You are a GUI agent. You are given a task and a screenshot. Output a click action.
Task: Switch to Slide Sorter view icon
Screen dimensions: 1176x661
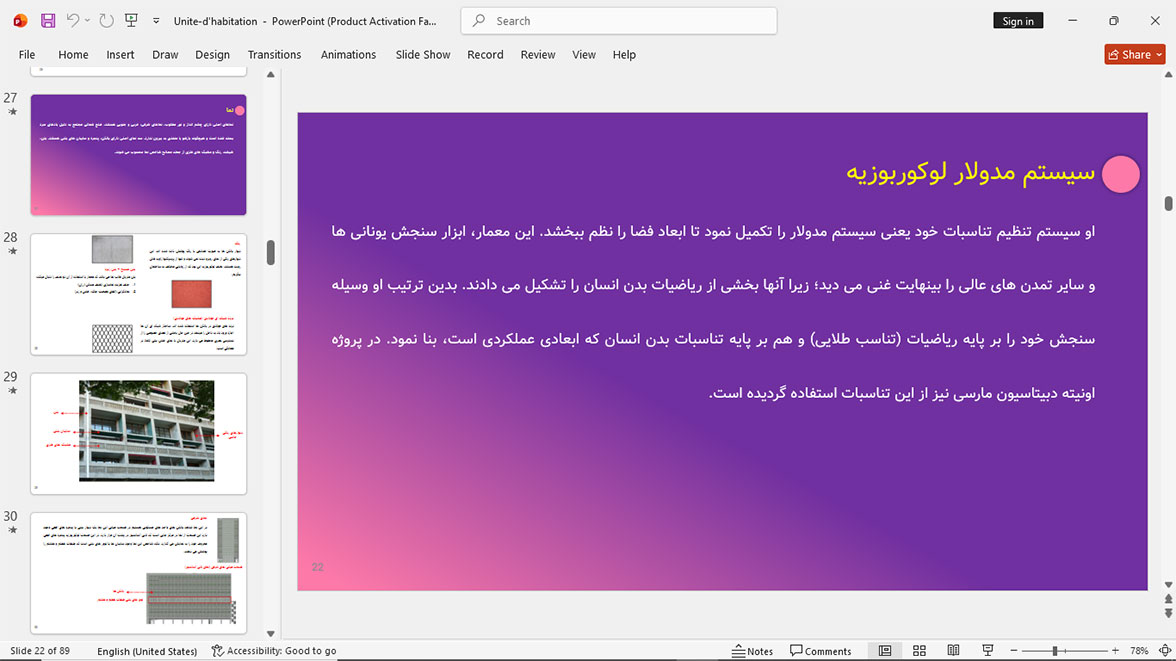919,650
